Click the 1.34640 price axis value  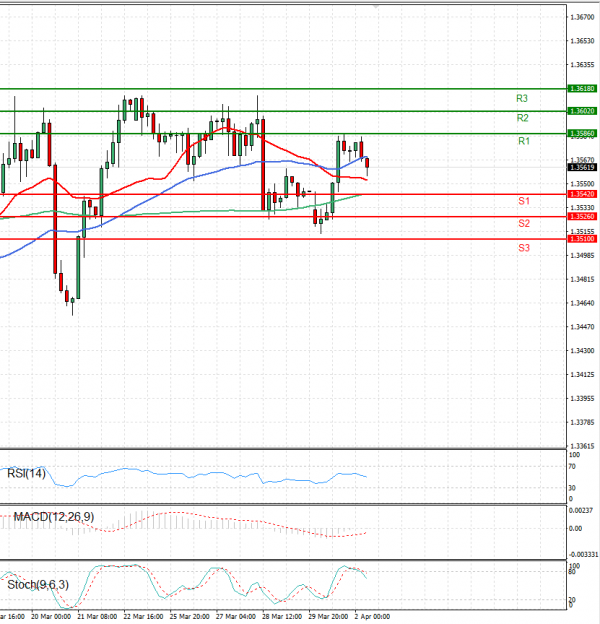pos(582,303)
